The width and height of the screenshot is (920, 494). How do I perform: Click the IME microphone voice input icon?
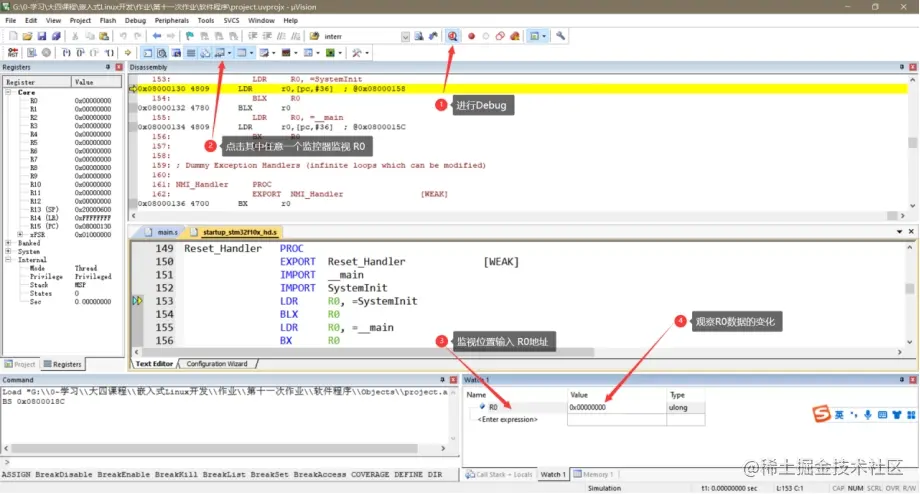[868, 415]
